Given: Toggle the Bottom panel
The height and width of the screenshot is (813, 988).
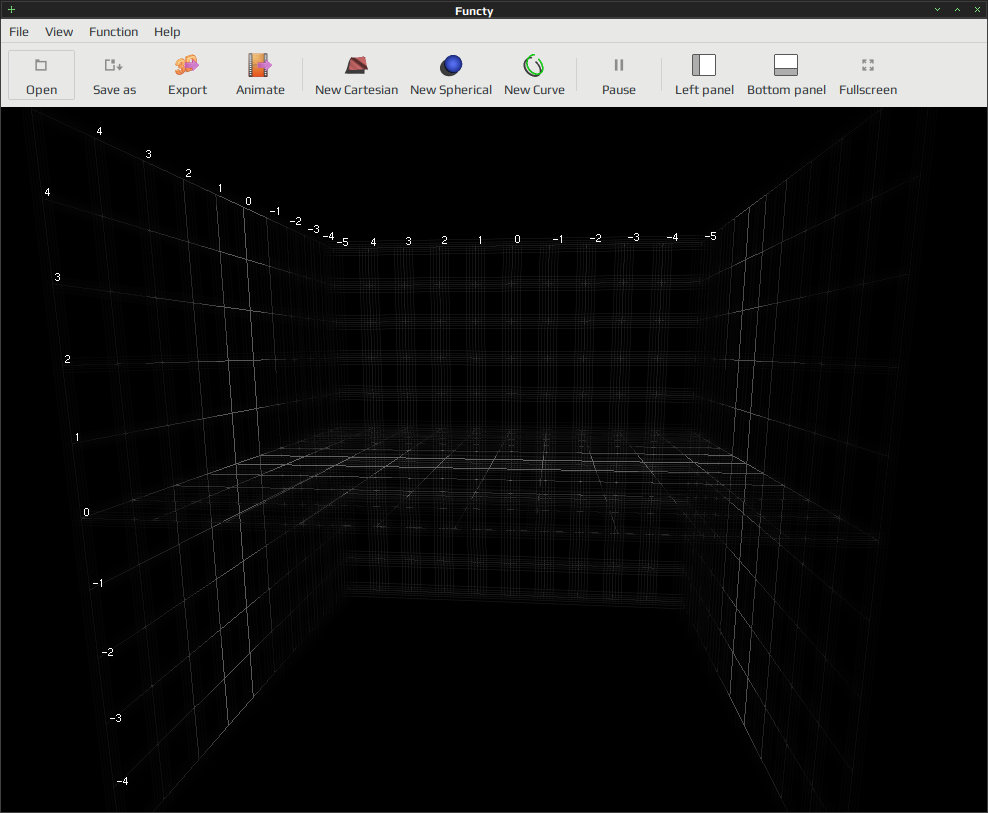Looking at the screenshot, I should pos(786,75).
